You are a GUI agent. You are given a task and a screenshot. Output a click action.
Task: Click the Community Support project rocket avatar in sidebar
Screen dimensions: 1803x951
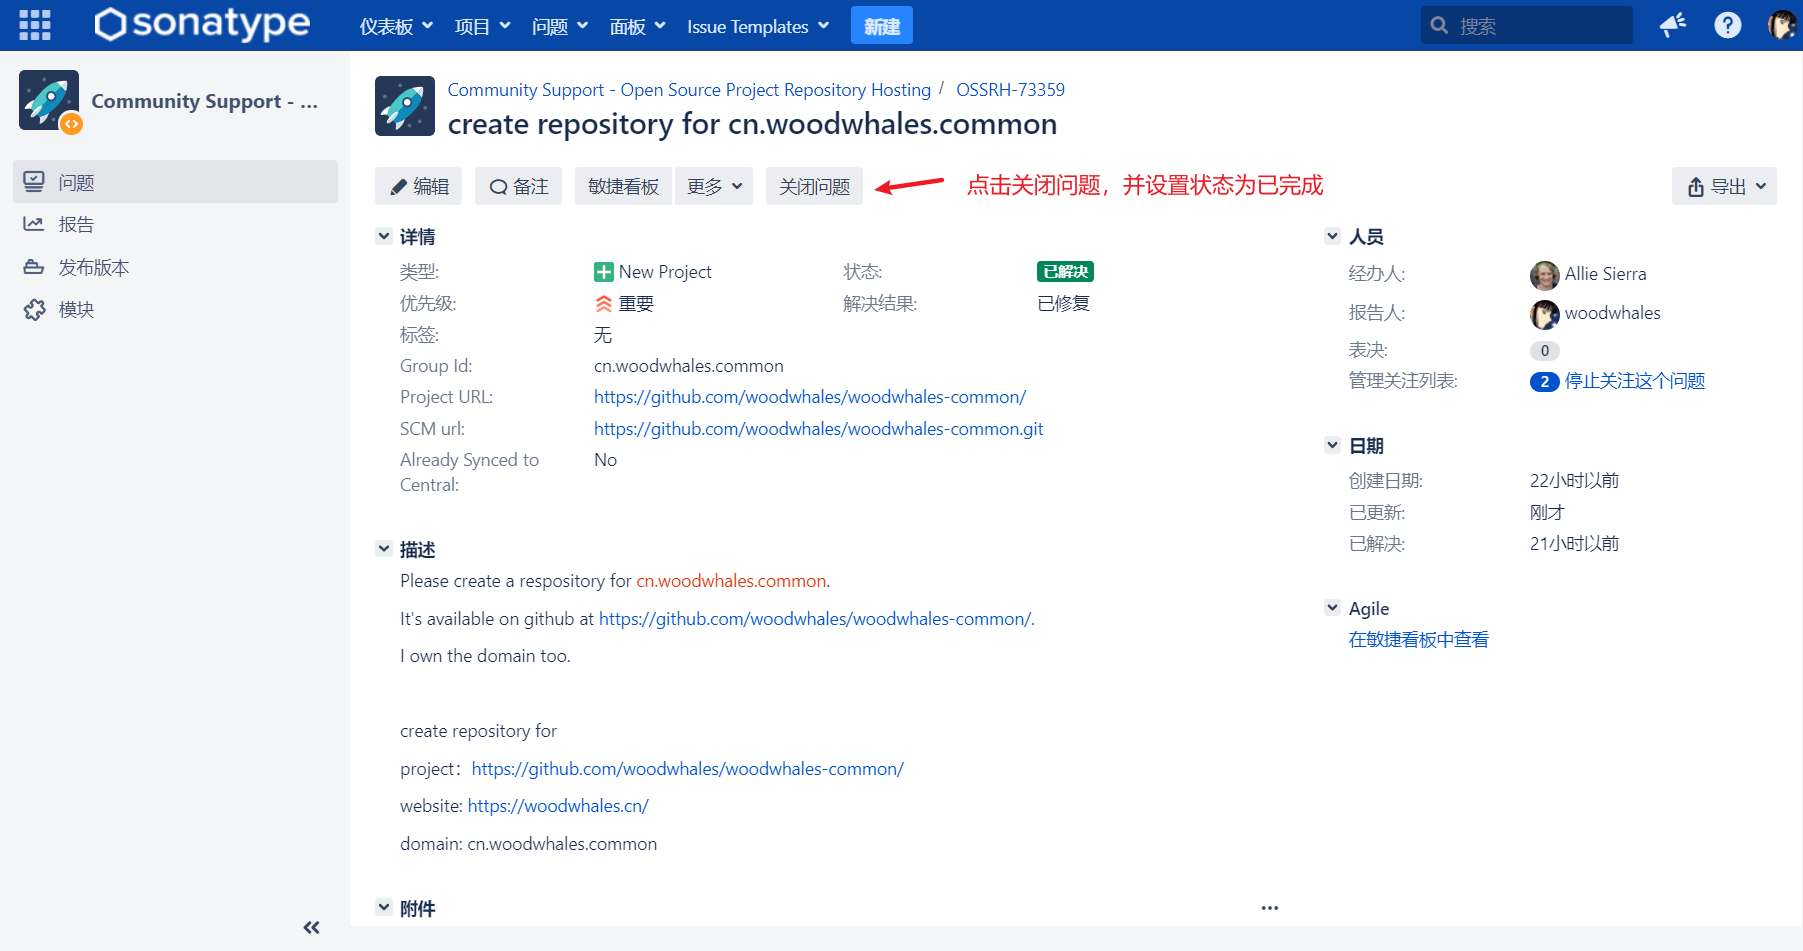tap(49, 100)
